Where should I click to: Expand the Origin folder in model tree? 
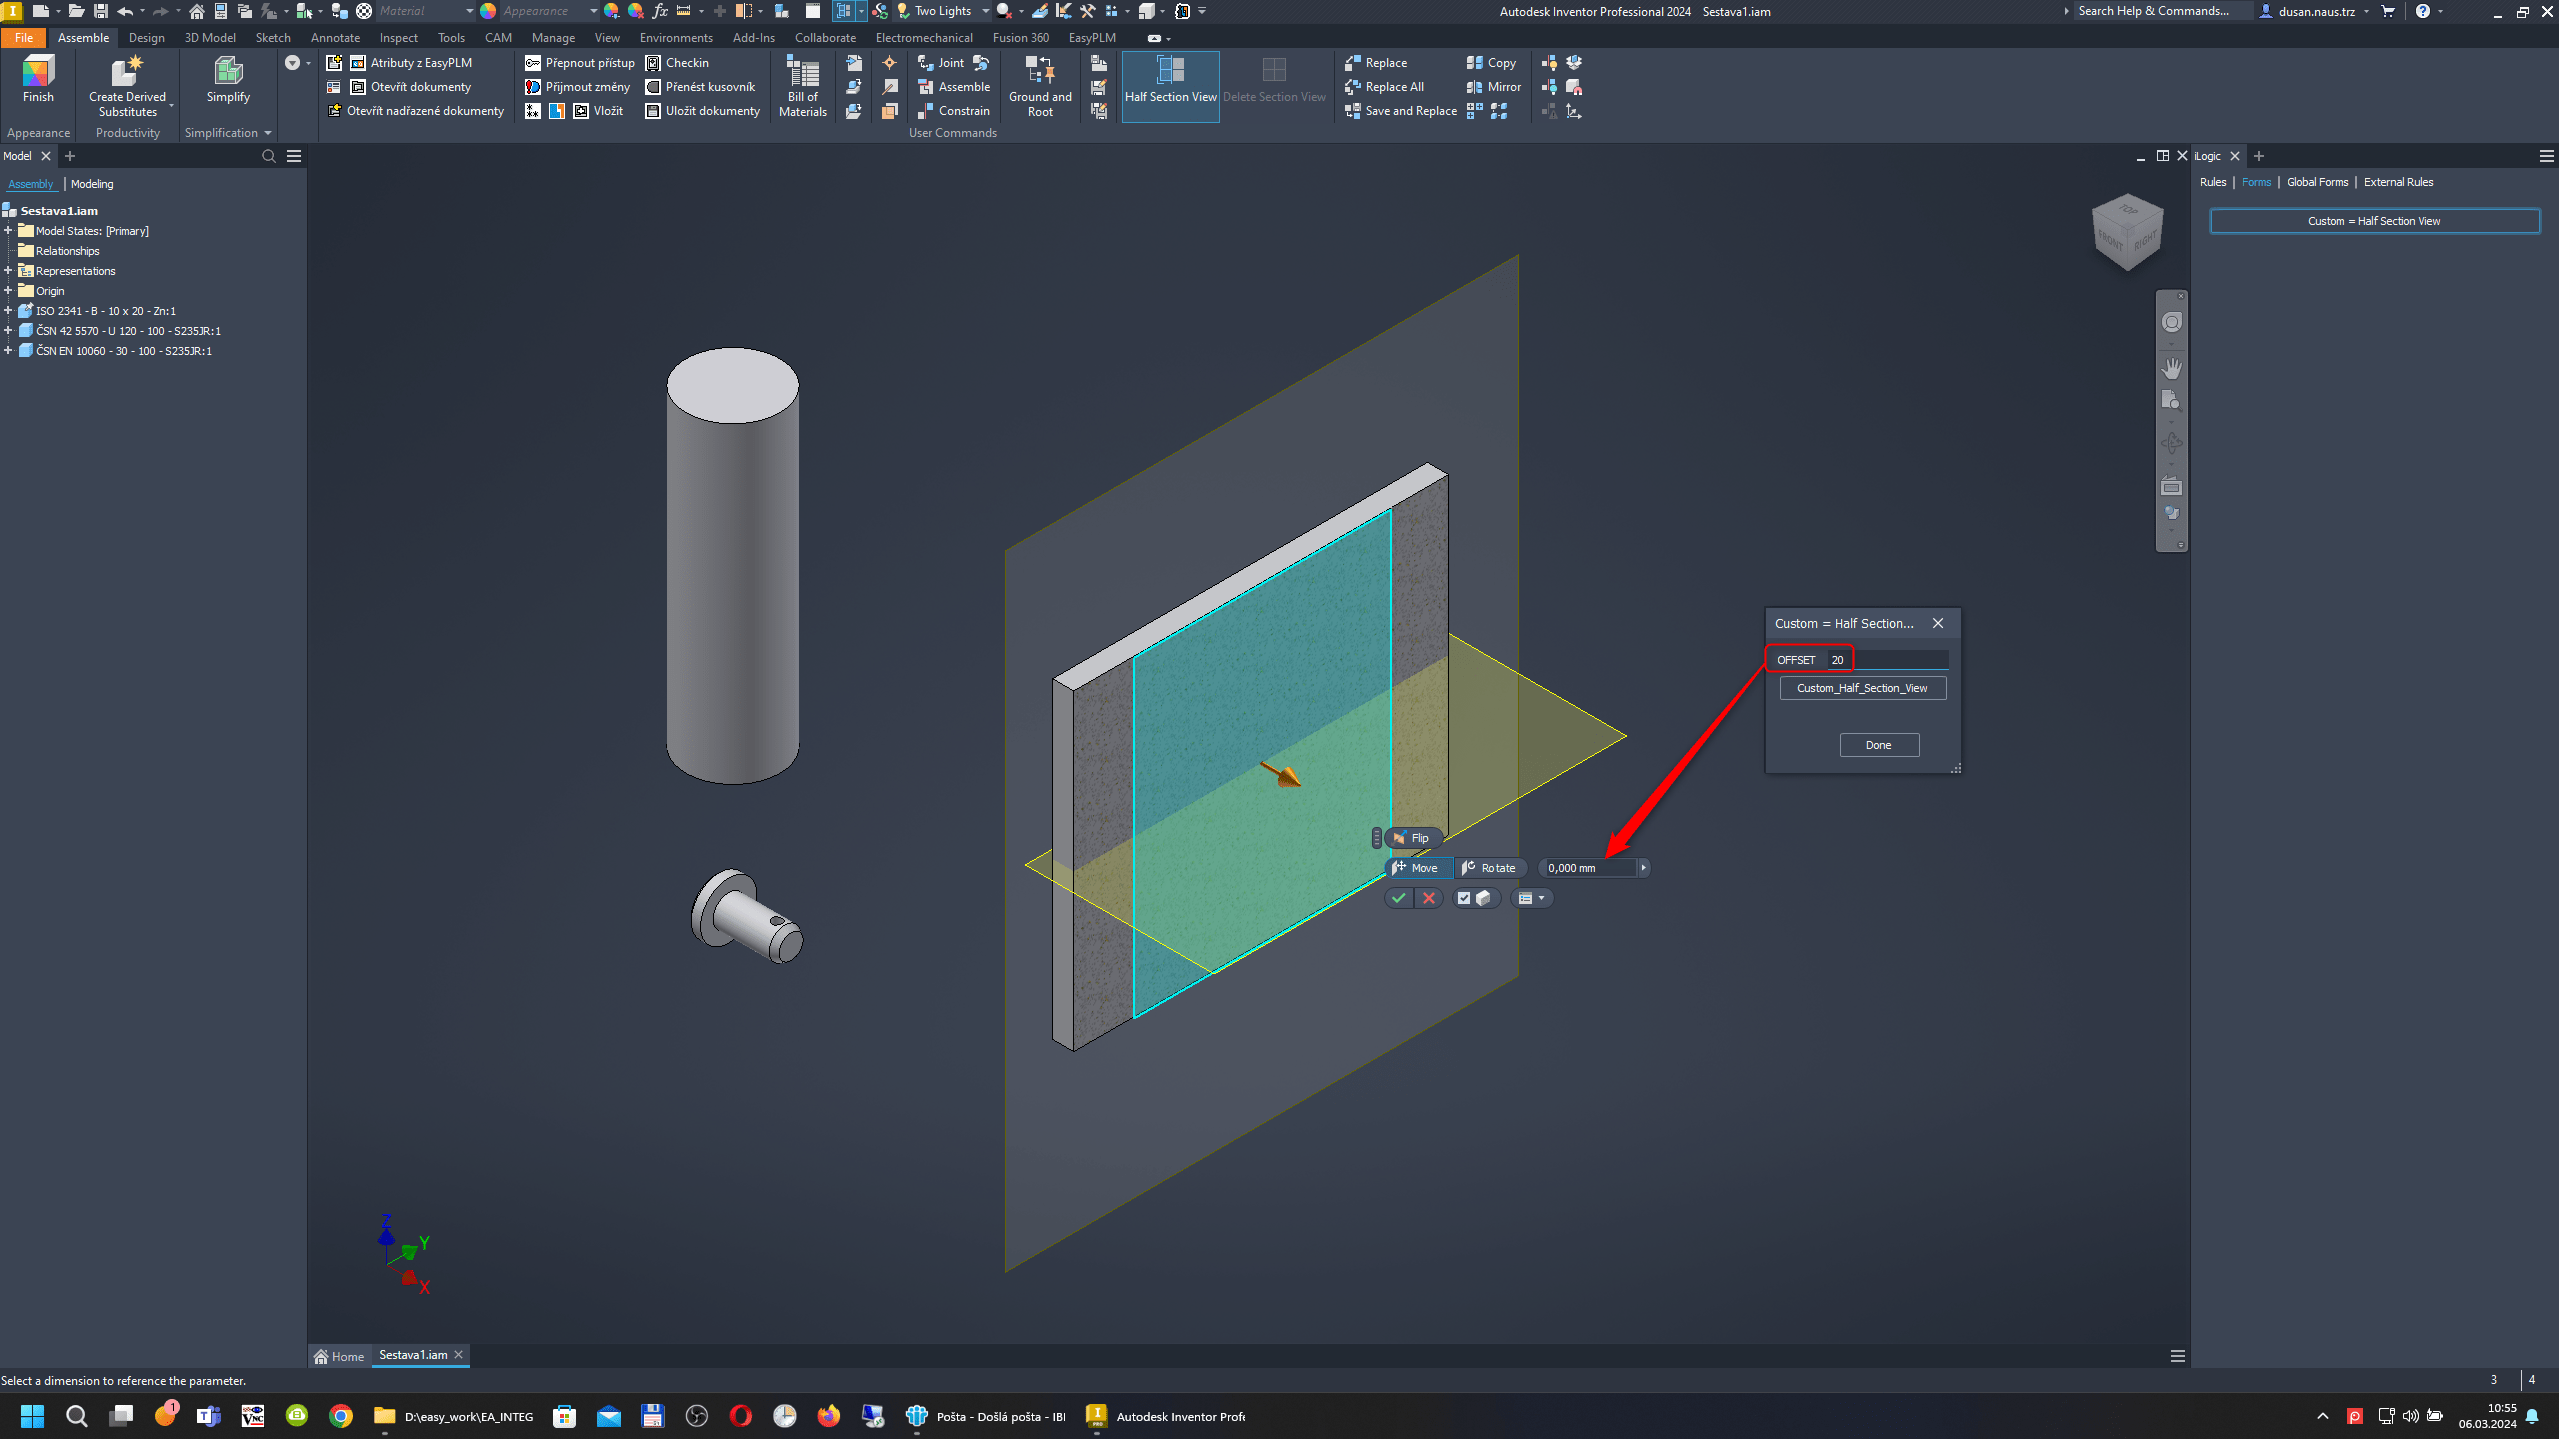coord(9,291)
